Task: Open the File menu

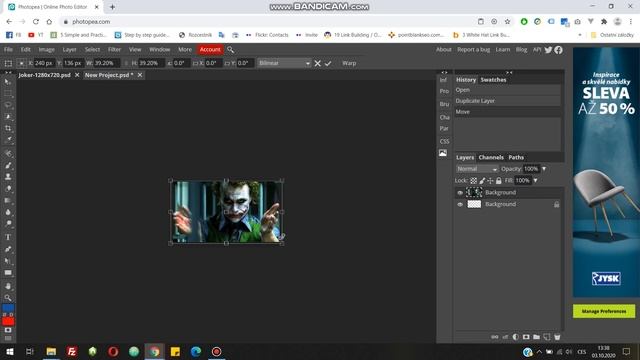Action: point(8,49)
